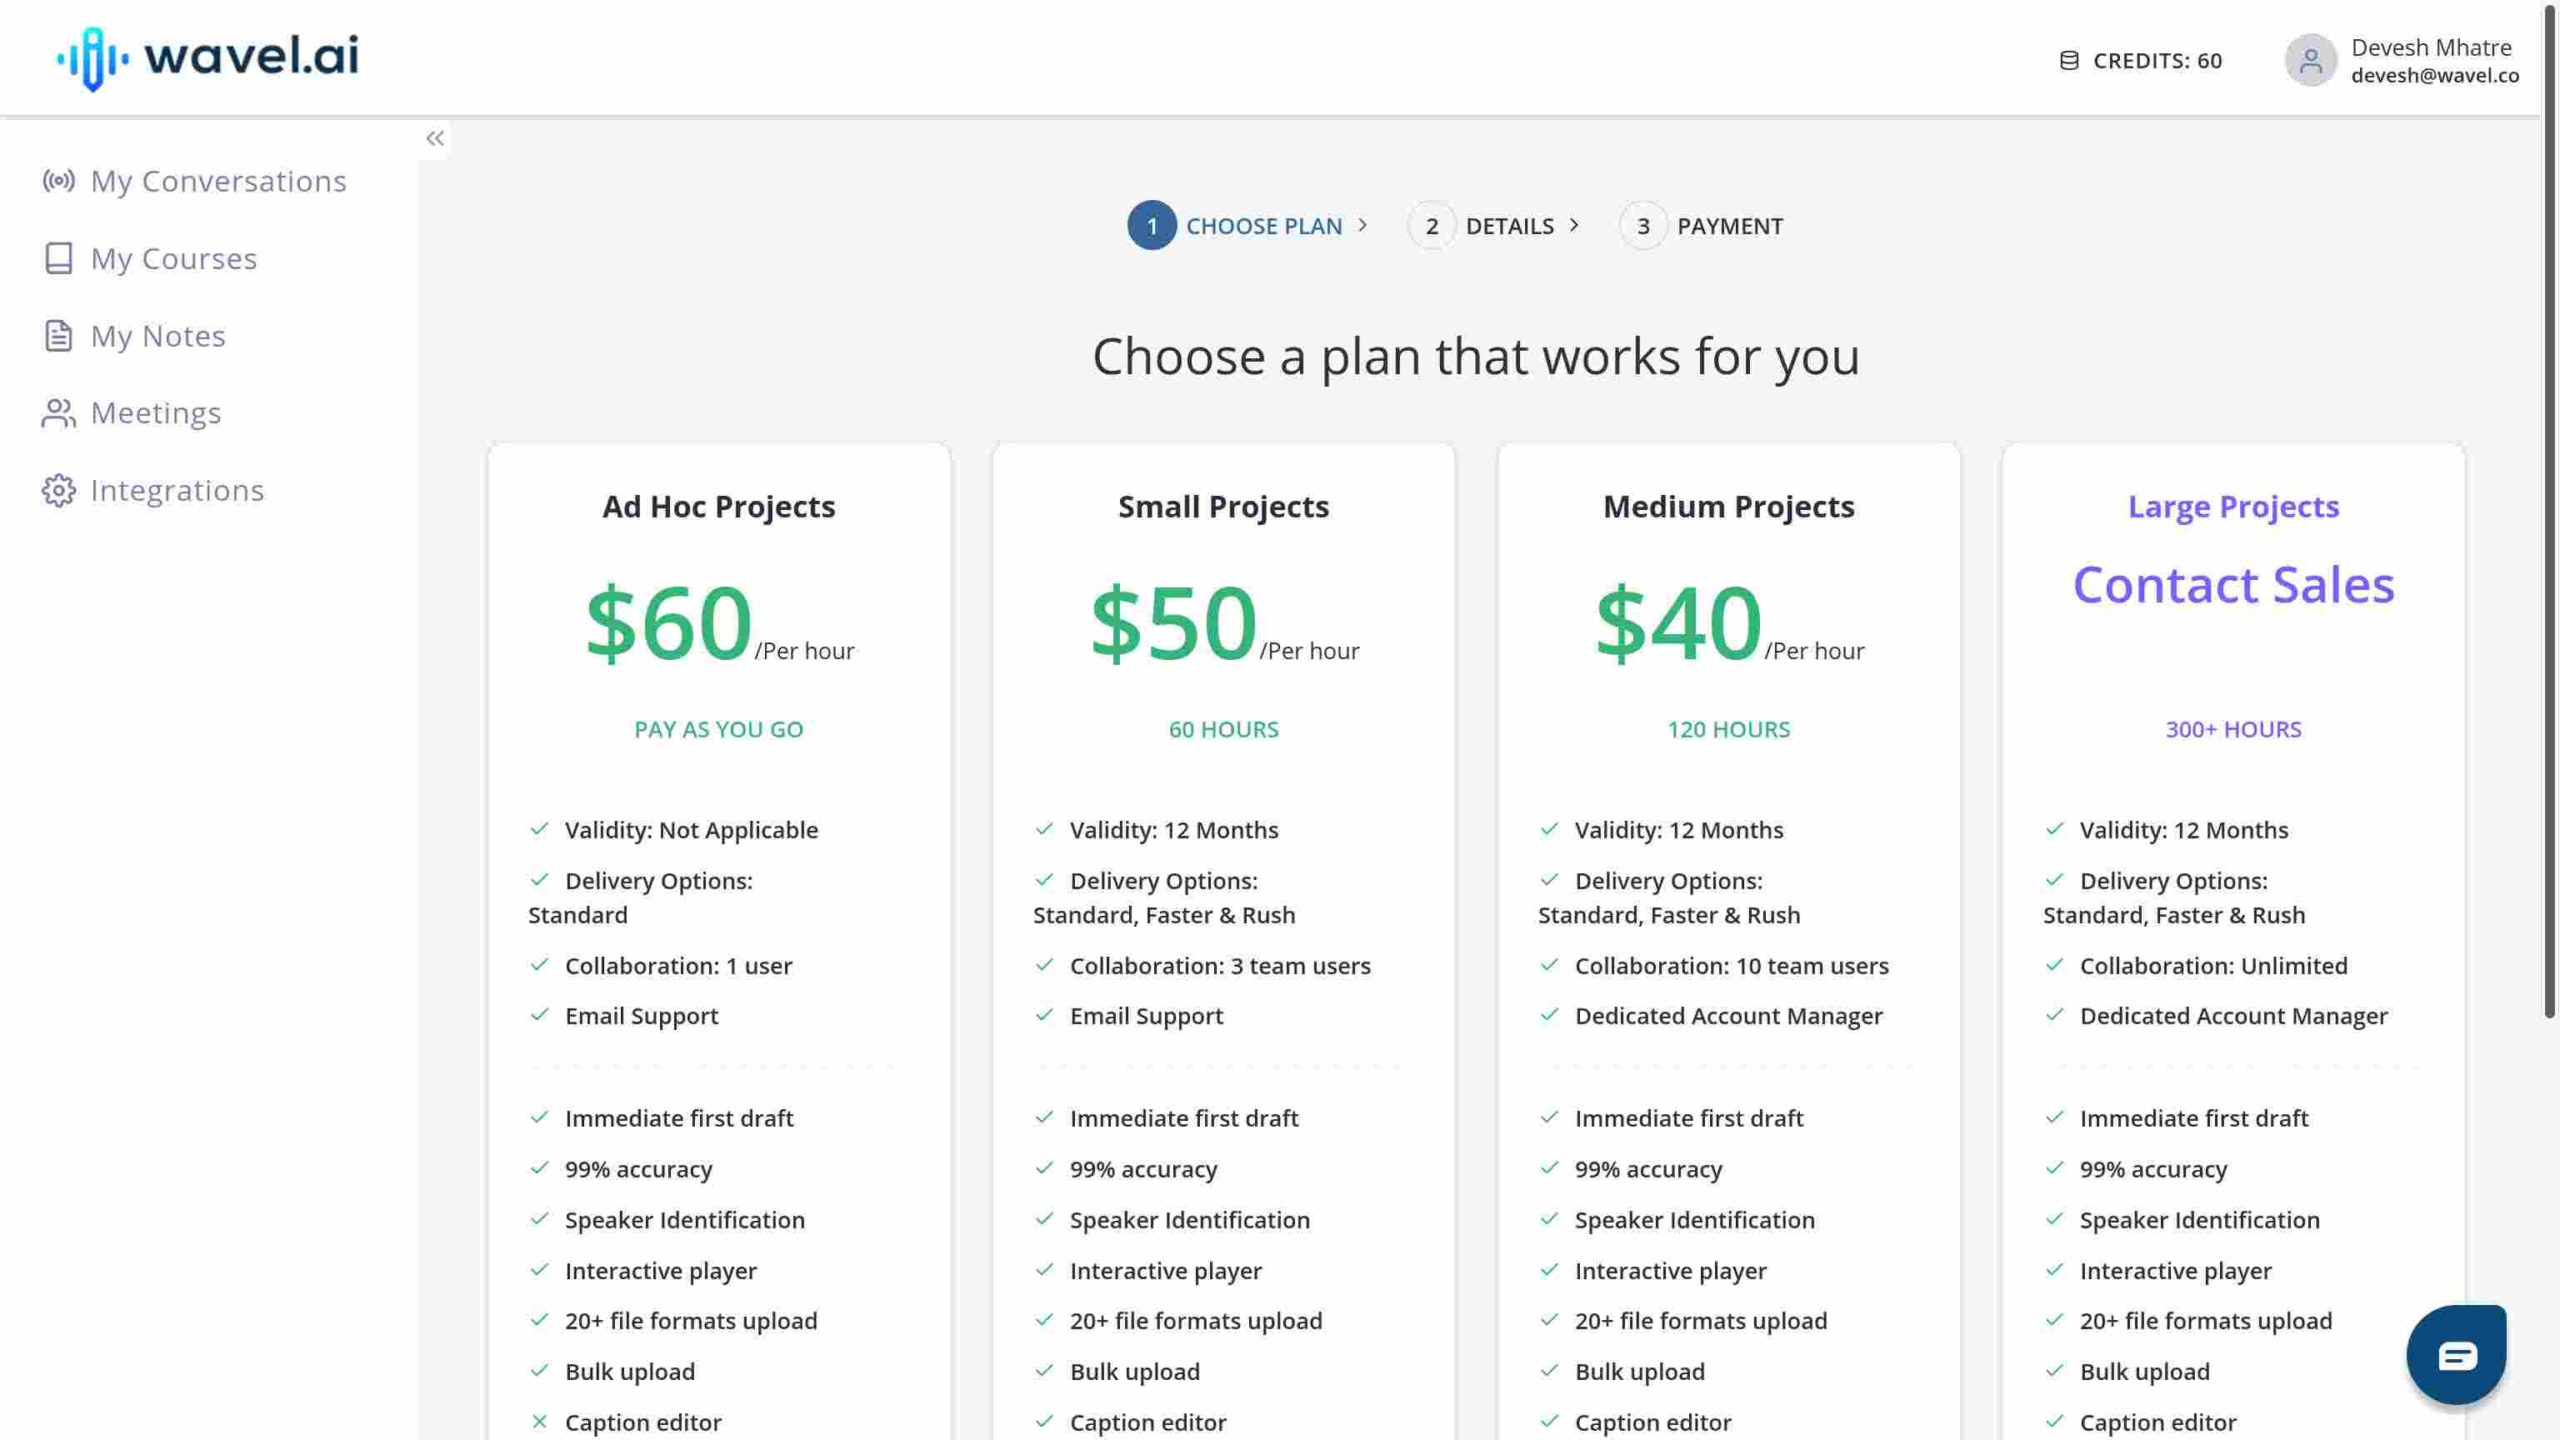Image resolution: width=2560 pixels, height=1440 pixels.
Task: Click the user profile avatar icon
Action: pos(2310,58)
